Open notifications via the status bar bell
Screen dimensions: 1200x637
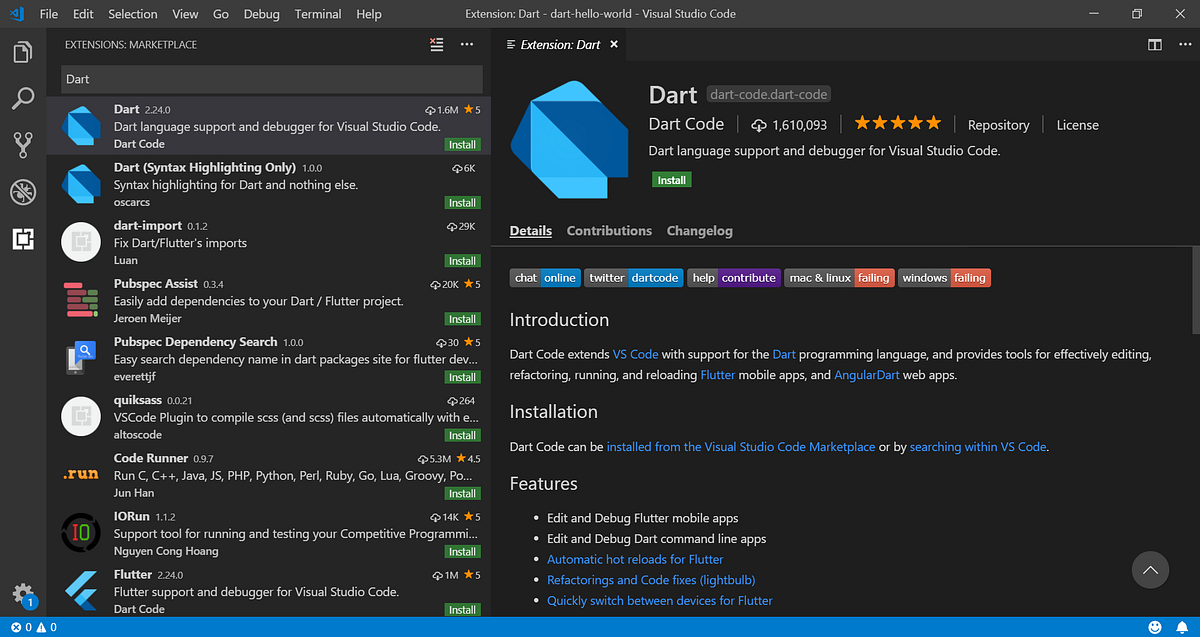click(x=1183, y=627)
